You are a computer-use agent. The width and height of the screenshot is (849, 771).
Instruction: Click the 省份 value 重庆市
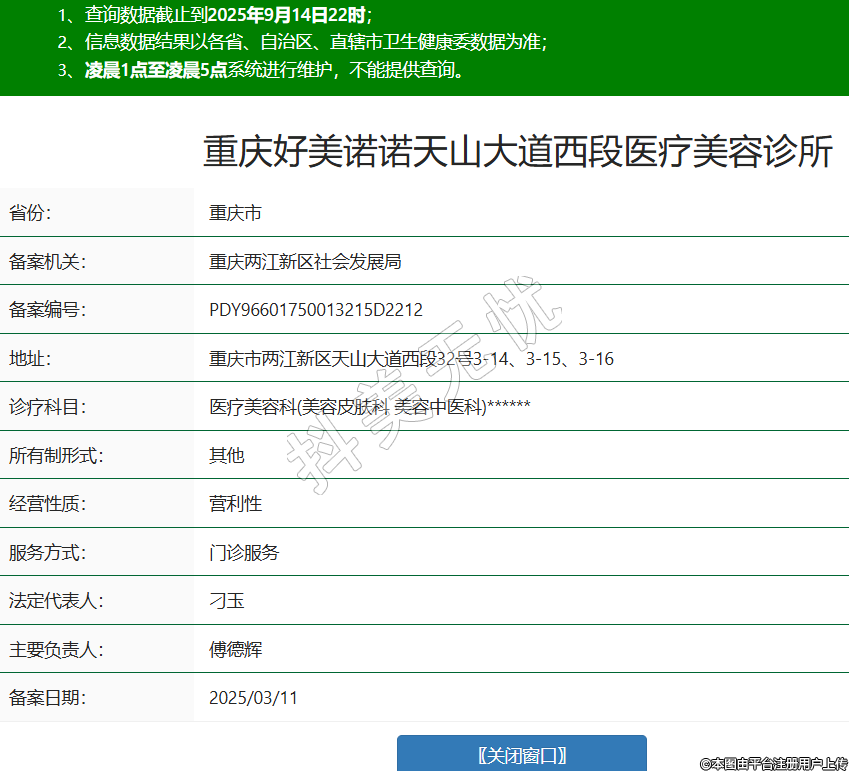235,213
